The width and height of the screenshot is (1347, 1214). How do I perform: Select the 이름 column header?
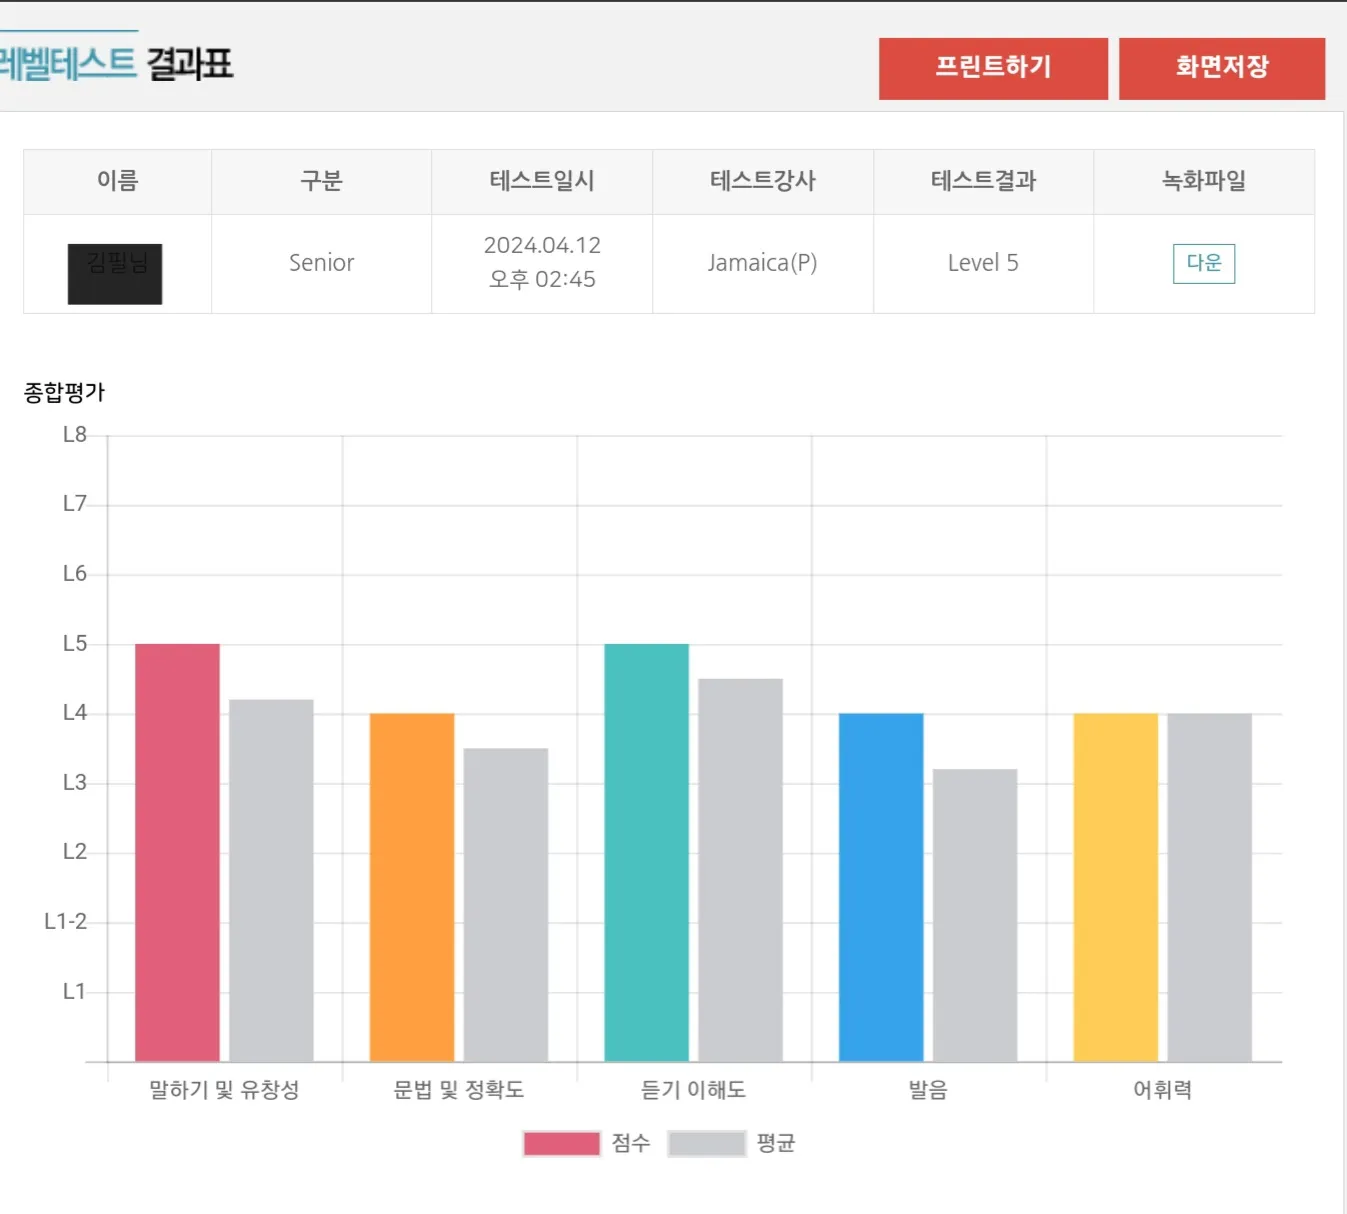click(117, 181)
